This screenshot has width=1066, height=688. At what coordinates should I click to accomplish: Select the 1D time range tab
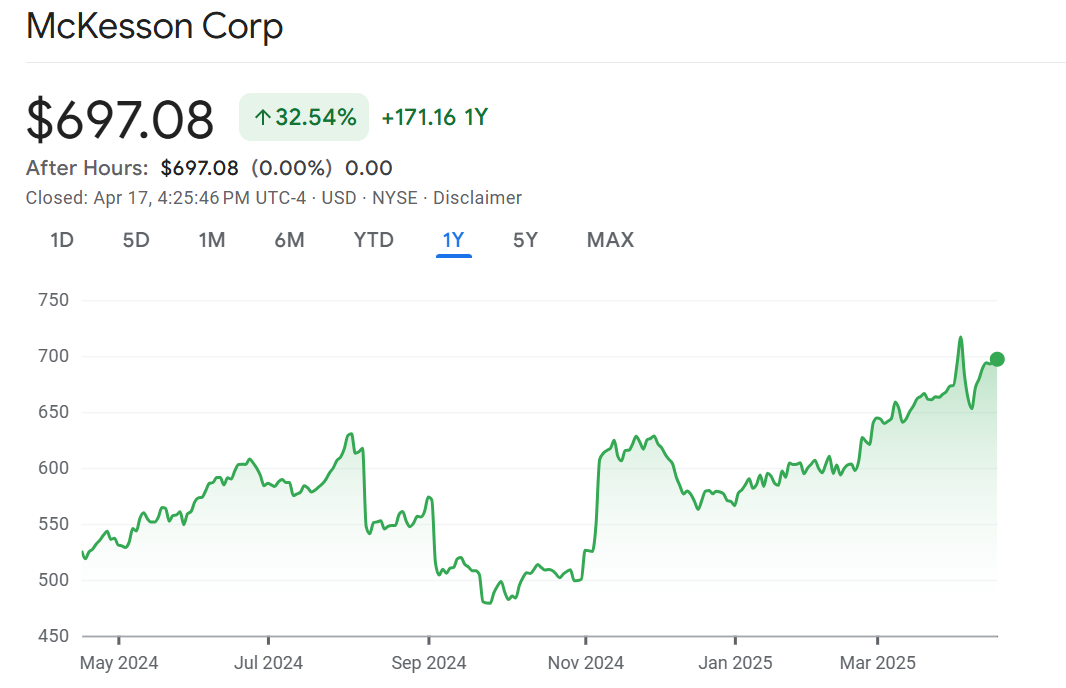tap(62, 240)
